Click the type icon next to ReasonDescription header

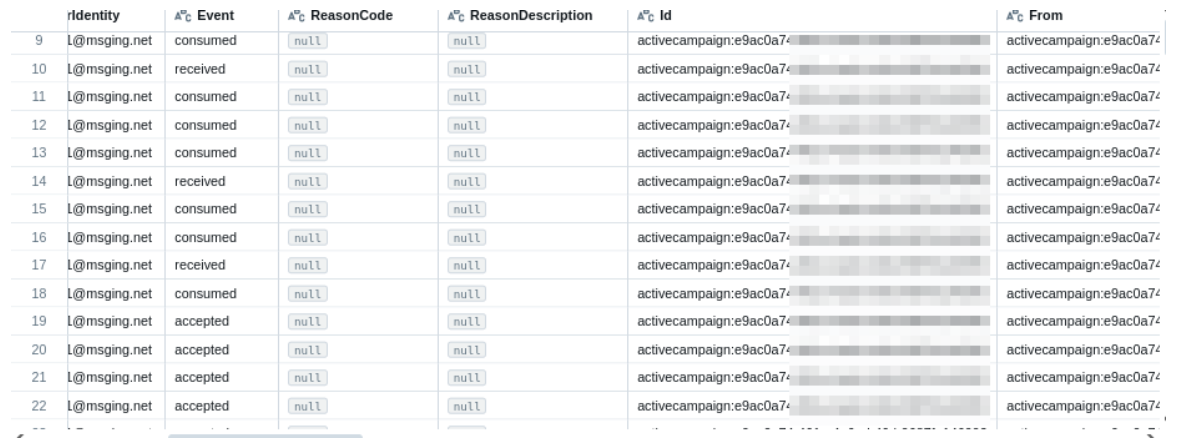coord(454,17)
